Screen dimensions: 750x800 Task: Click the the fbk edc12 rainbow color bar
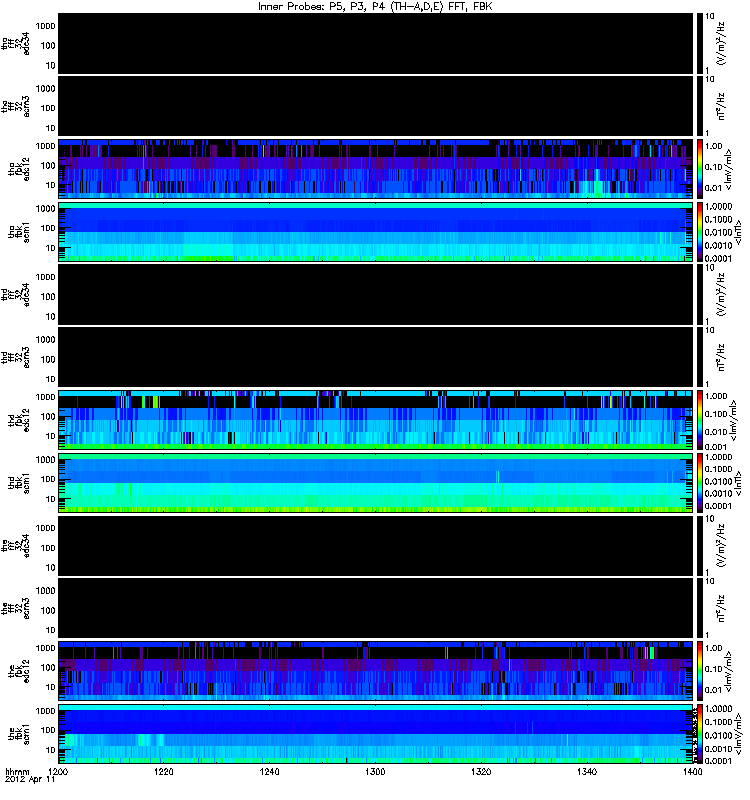[700, 671]
